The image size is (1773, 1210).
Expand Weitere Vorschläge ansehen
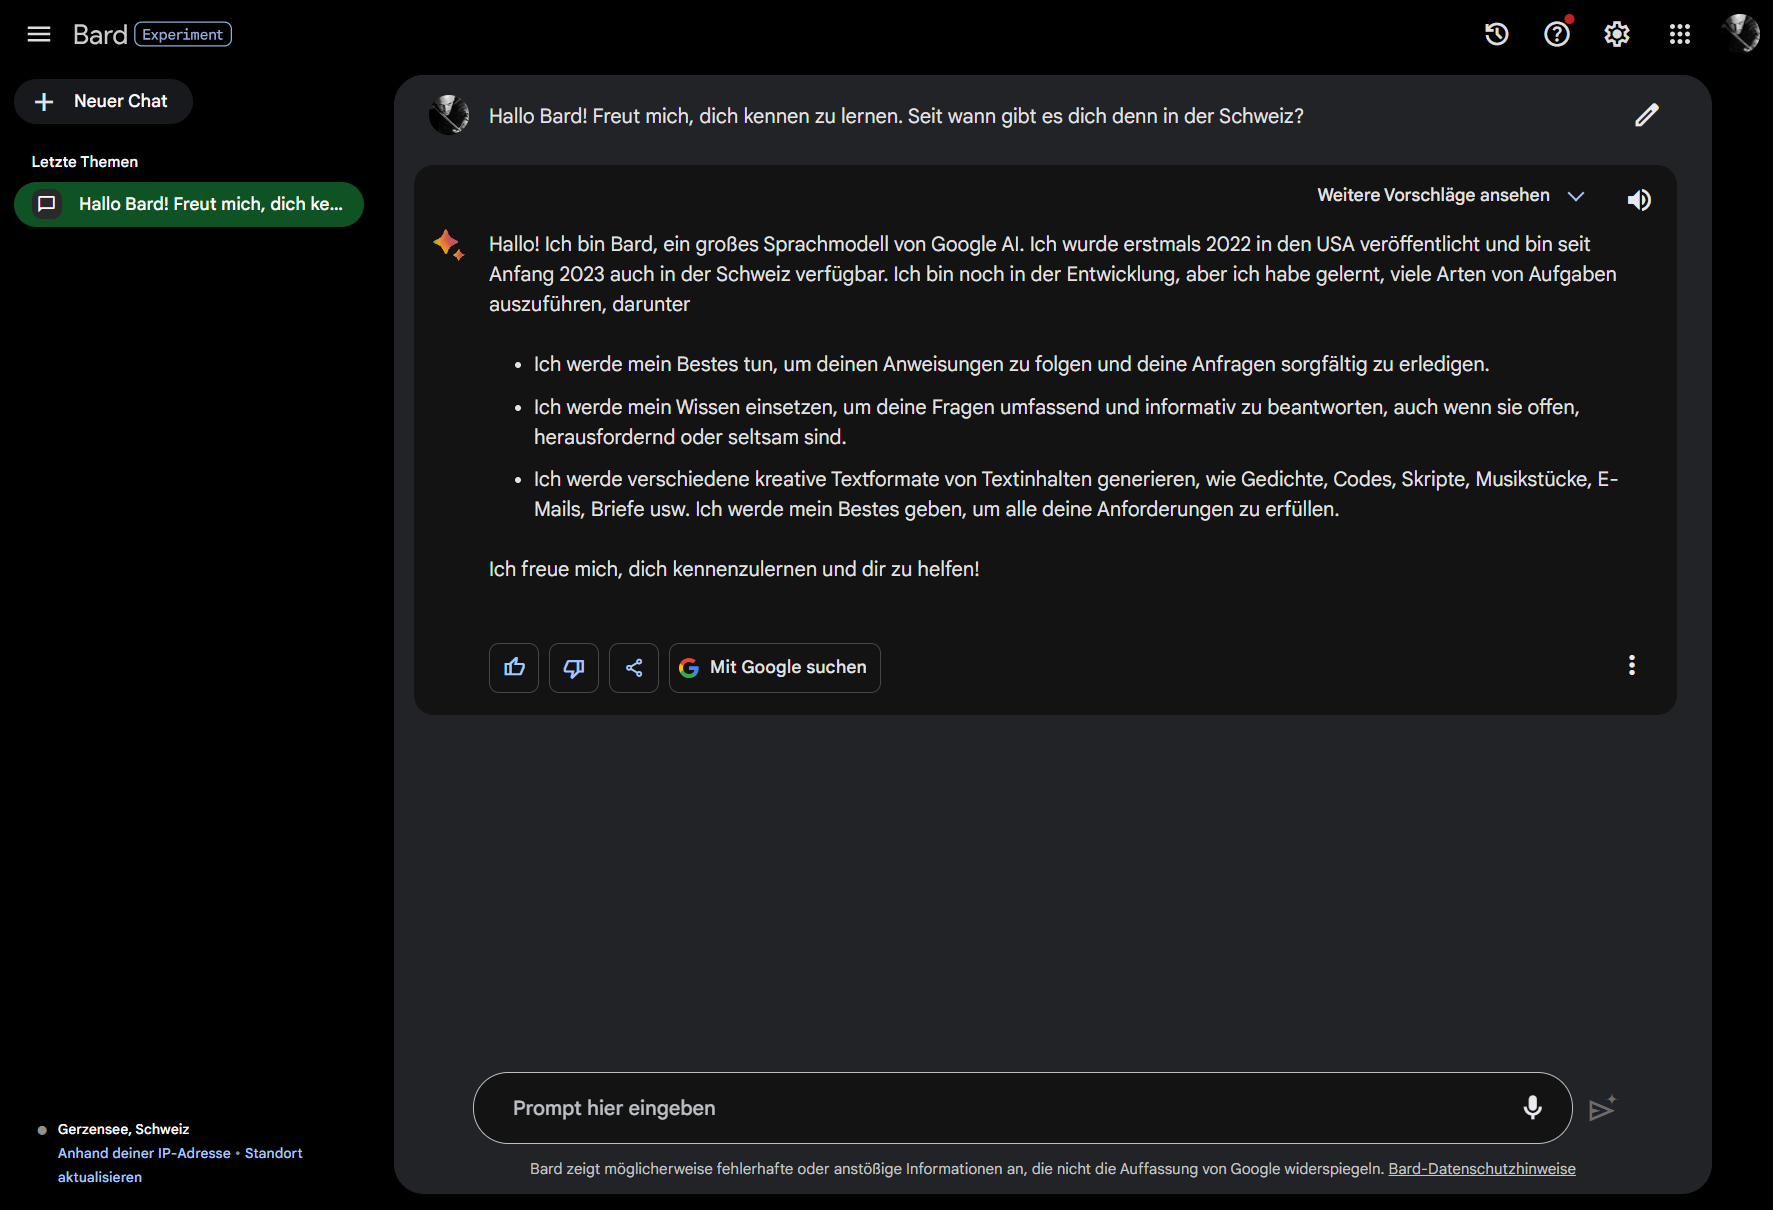(1451, 195)
